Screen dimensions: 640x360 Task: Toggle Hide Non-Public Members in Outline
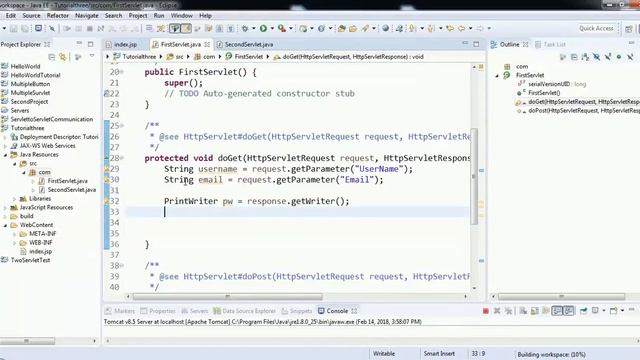tap(619, 57)
